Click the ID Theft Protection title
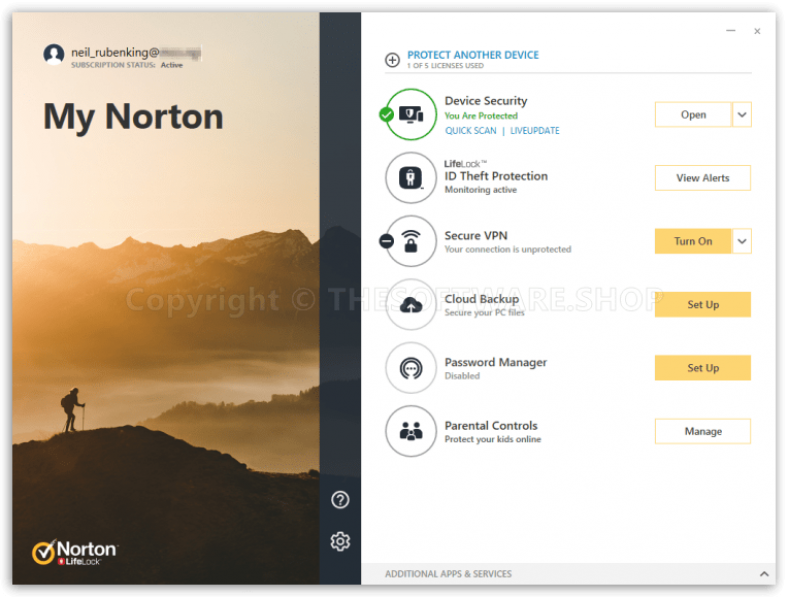 [x=496, y=176]
